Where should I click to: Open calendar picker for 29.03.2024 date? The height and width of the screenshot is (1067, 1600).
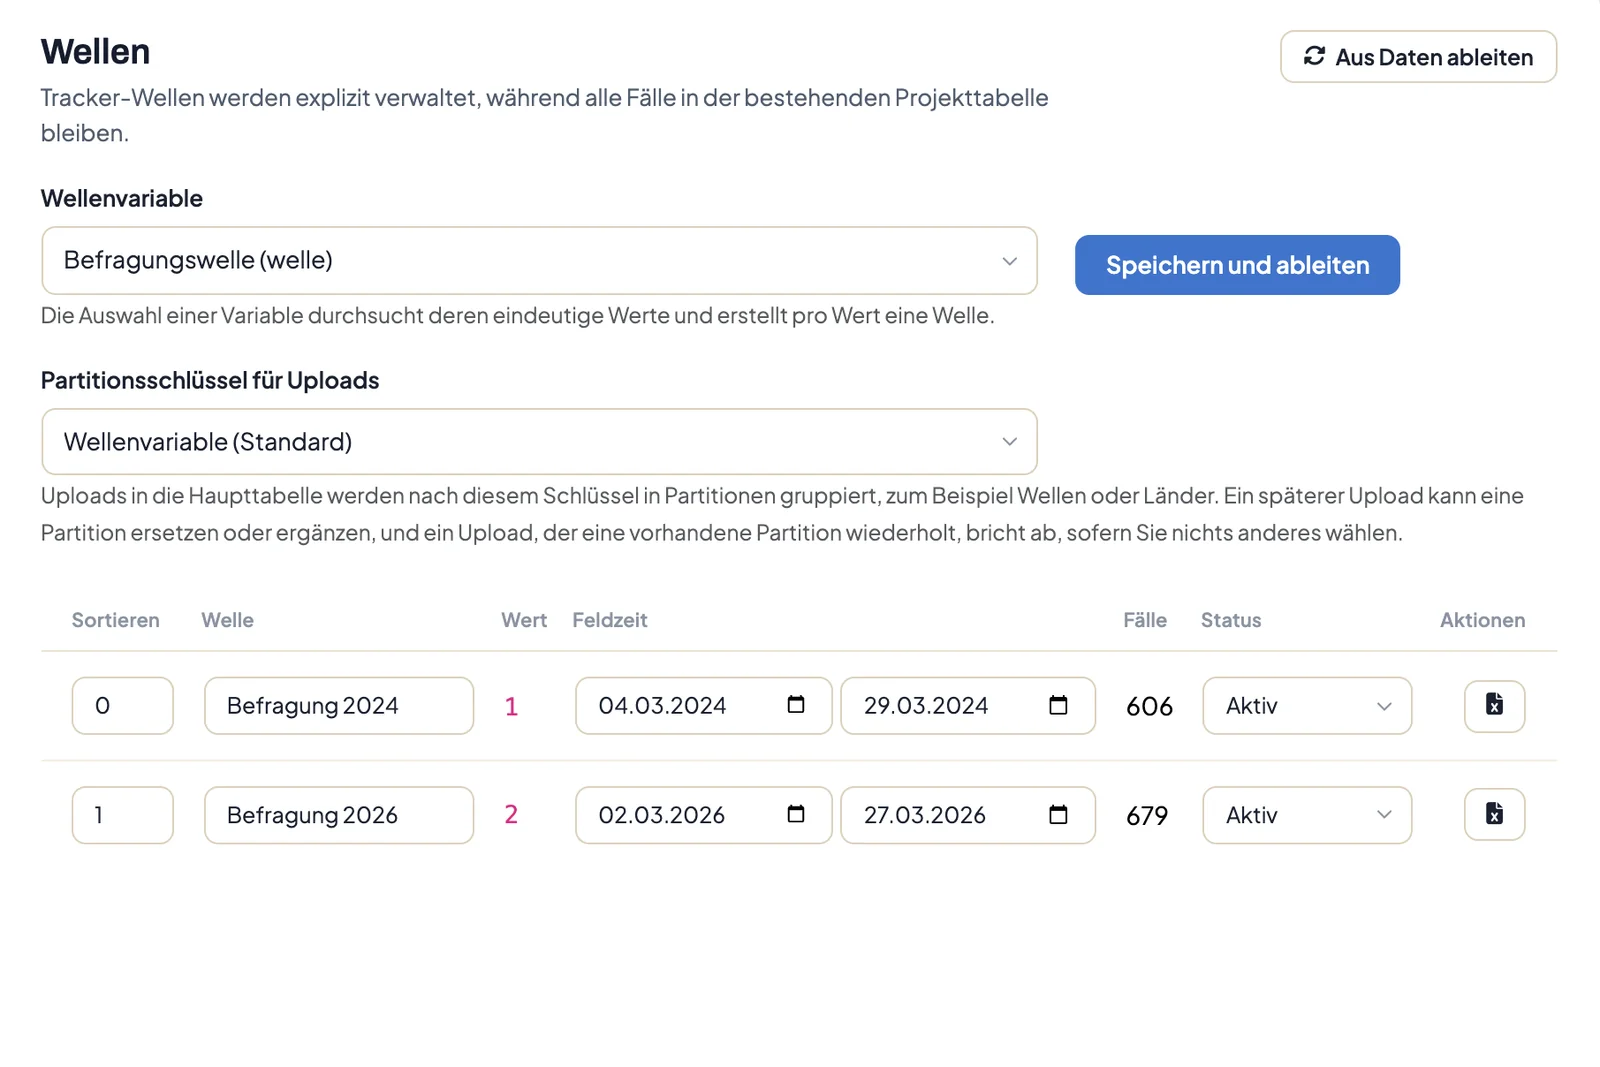[x=1058, y=705]
